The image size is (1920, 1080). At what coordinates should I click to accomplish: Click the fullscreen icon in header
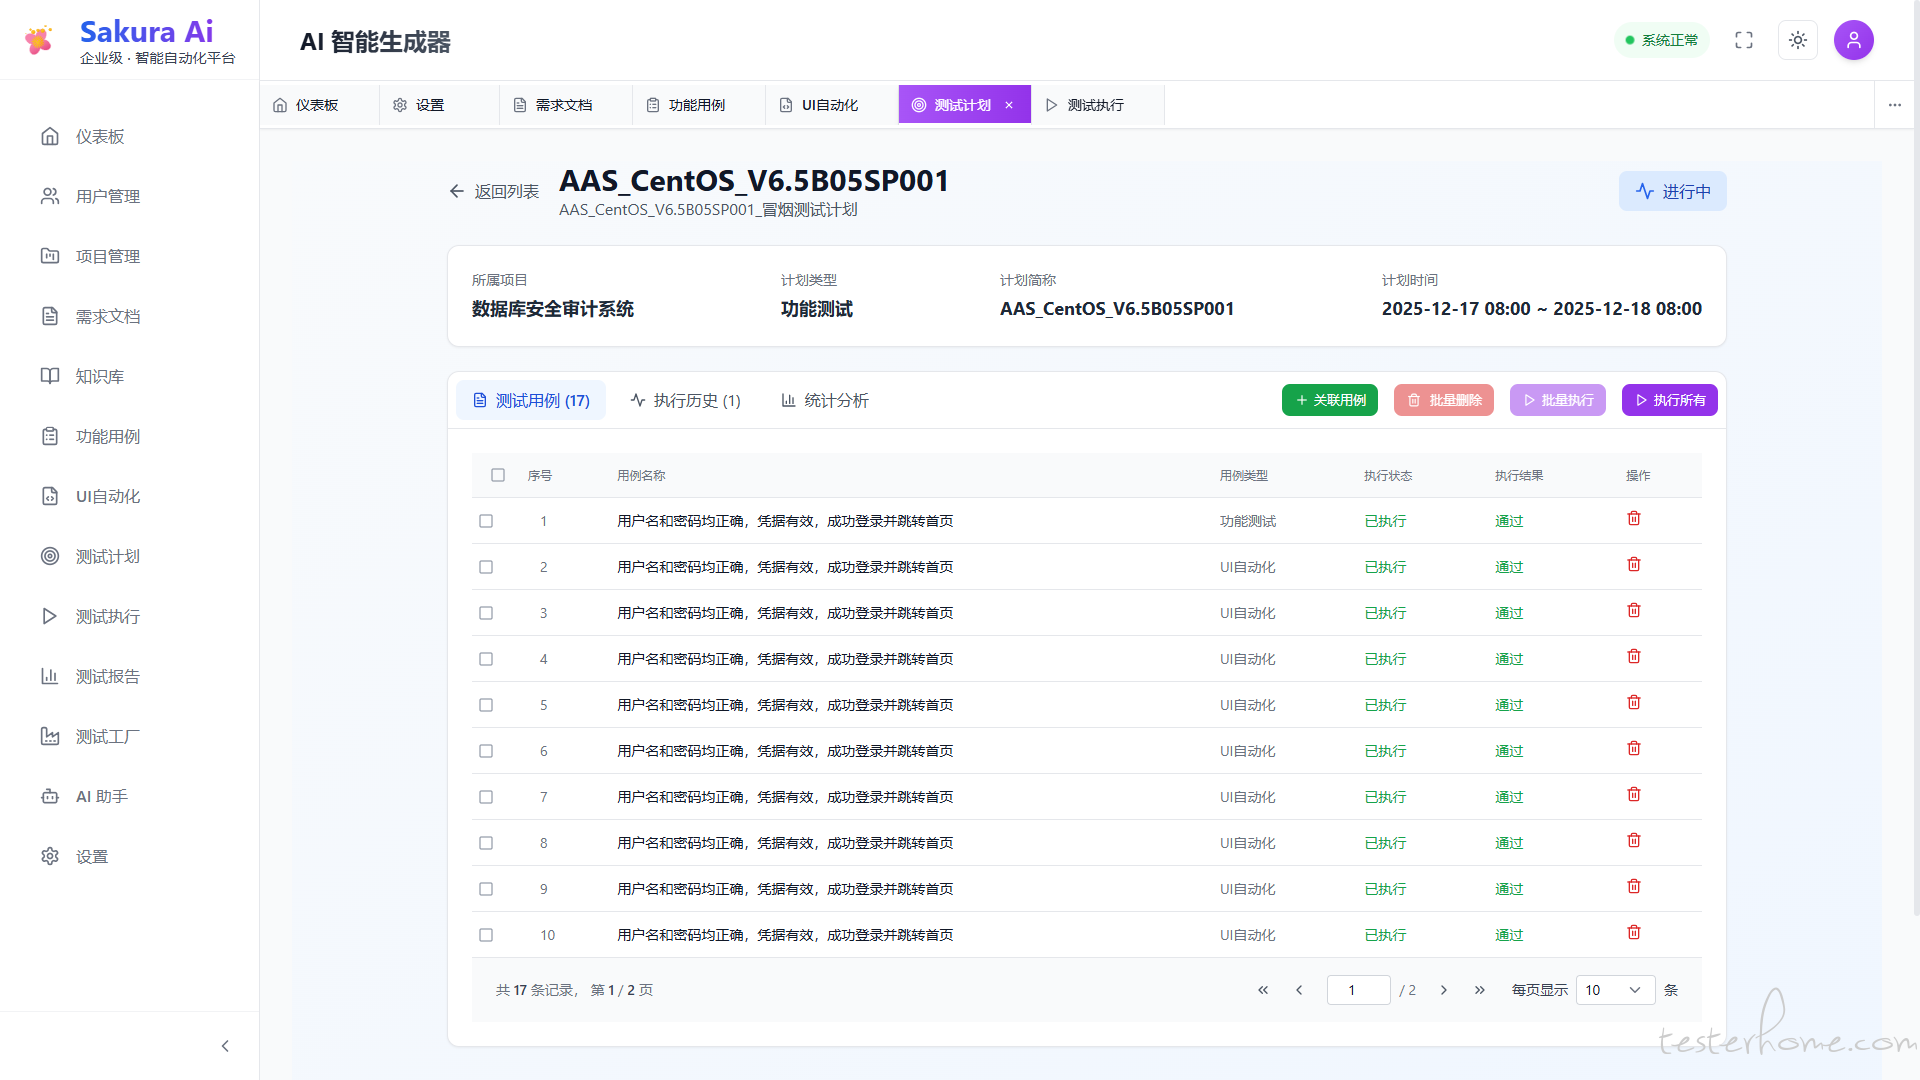[x=1744, y=40]
